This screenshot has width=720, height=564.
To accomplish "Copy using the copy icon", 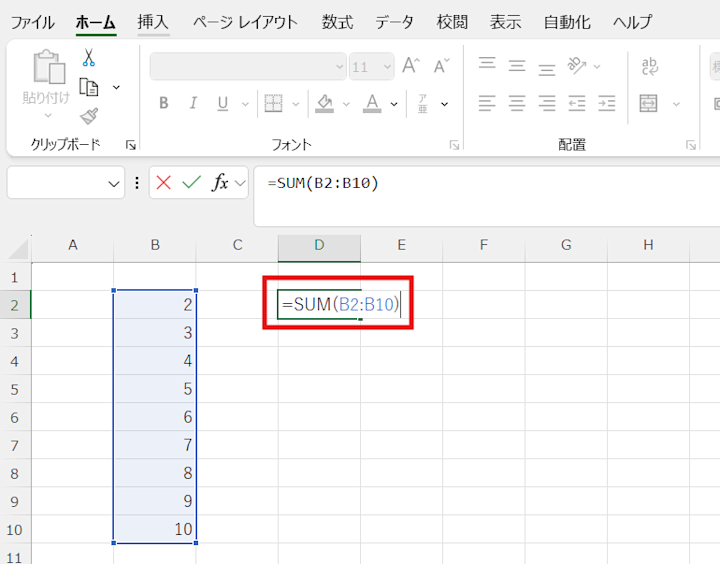I will point(89,87).
